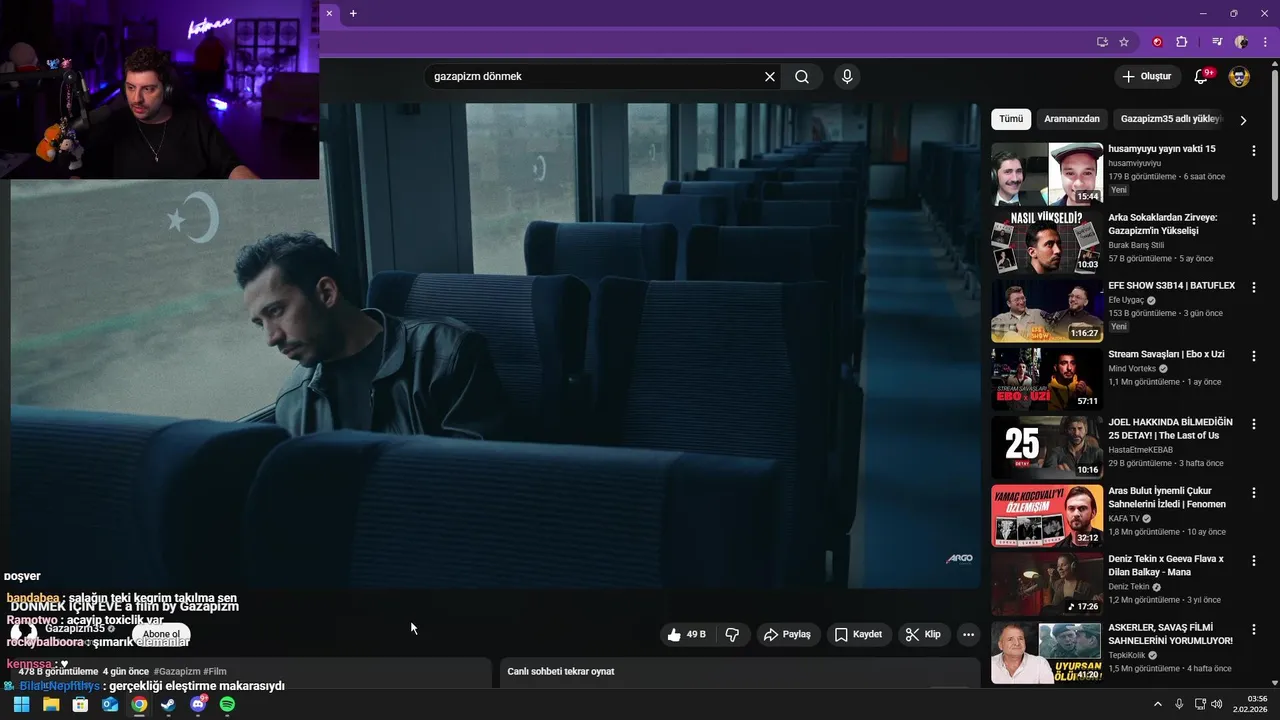This screenshot has width=1280, height=720.
Task: Click the install app icon in address bar
Action: click(x=1102, y=42)
